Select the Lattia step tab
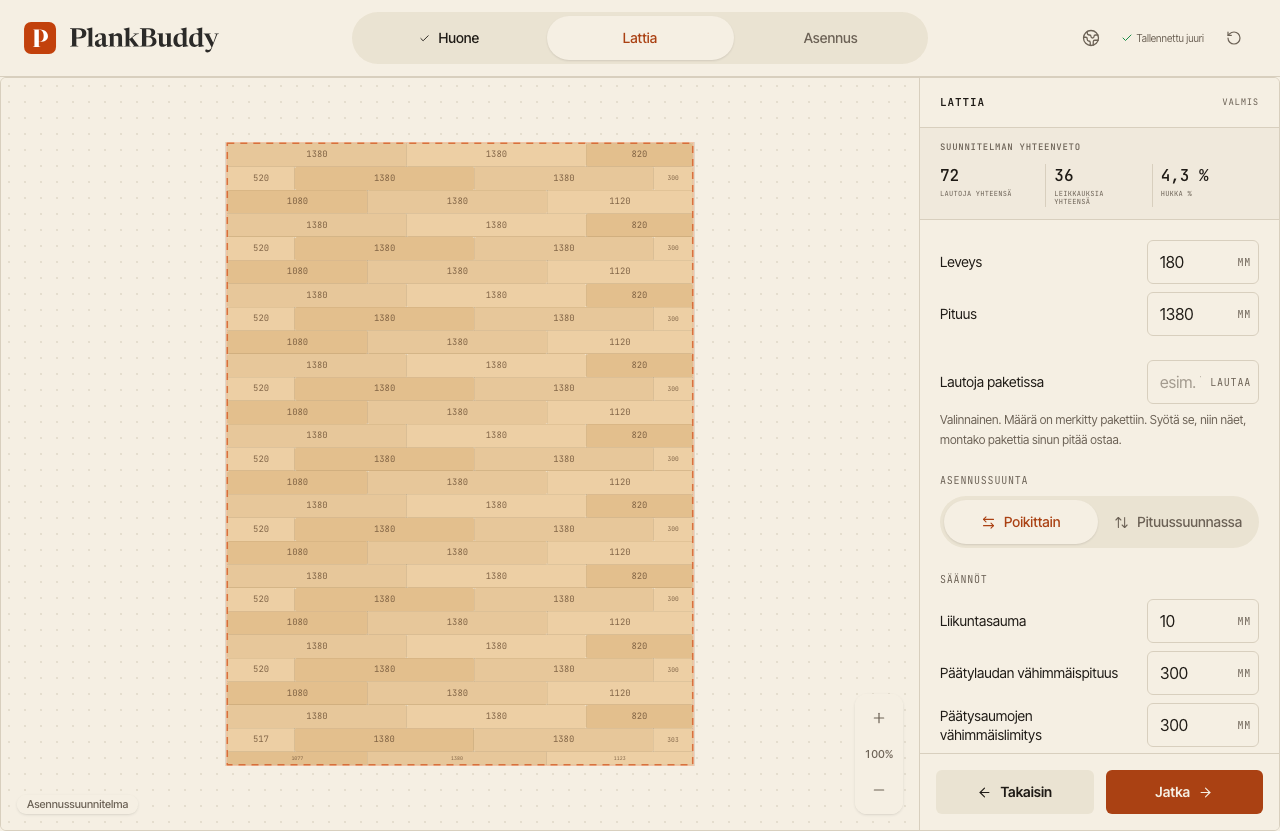This screenshot has width=1280, height=831. [640, 38]
